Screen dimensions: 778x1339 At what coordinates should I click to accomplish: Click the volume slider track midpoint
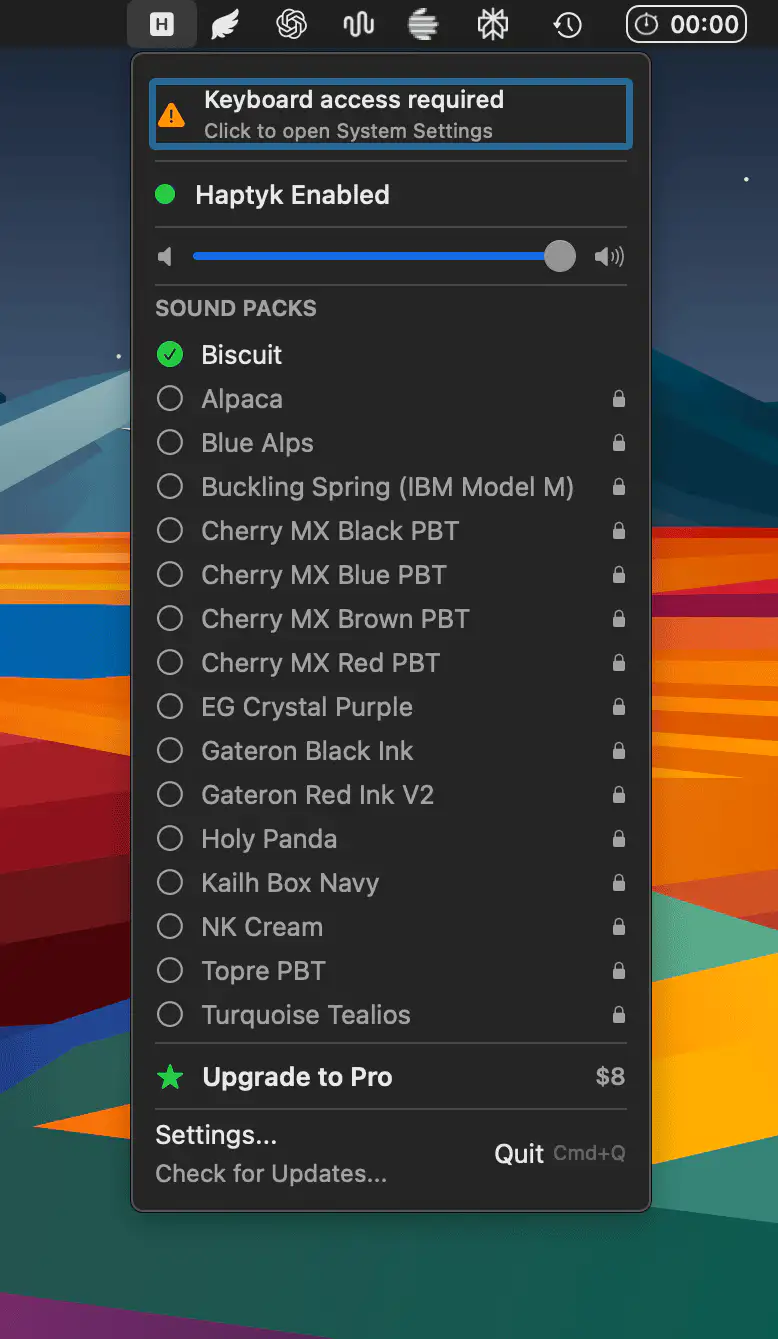(x=376, y=257)
